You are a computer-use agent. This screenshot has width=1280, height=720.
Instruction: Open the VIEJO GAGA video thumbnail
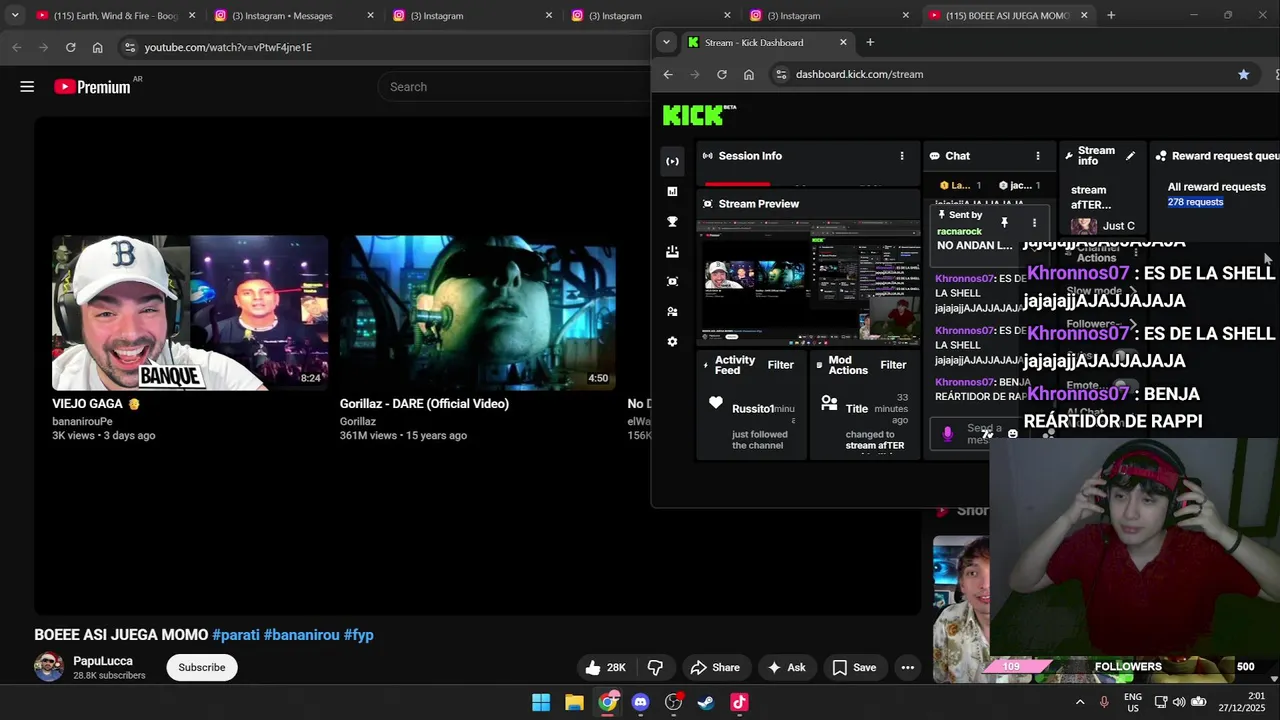click(190, 313)
